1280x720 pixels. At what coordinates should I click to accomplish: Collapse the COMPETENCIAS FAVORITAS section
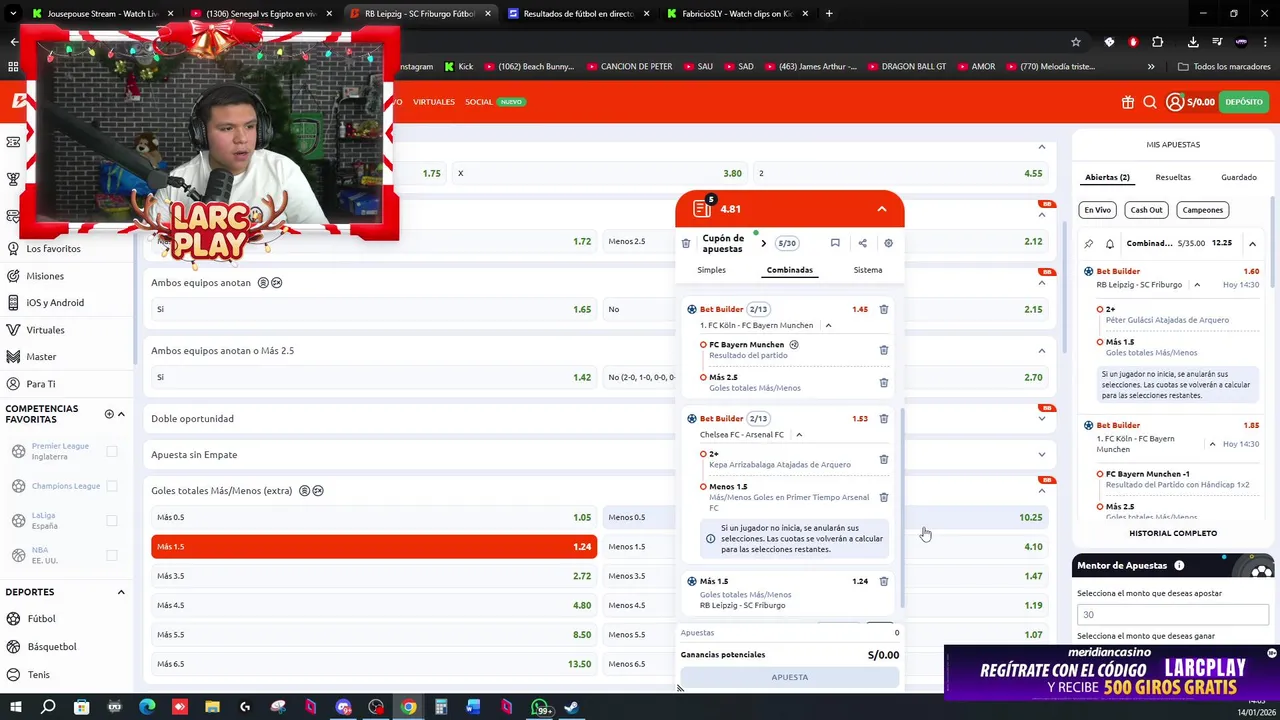pos(121,414)
